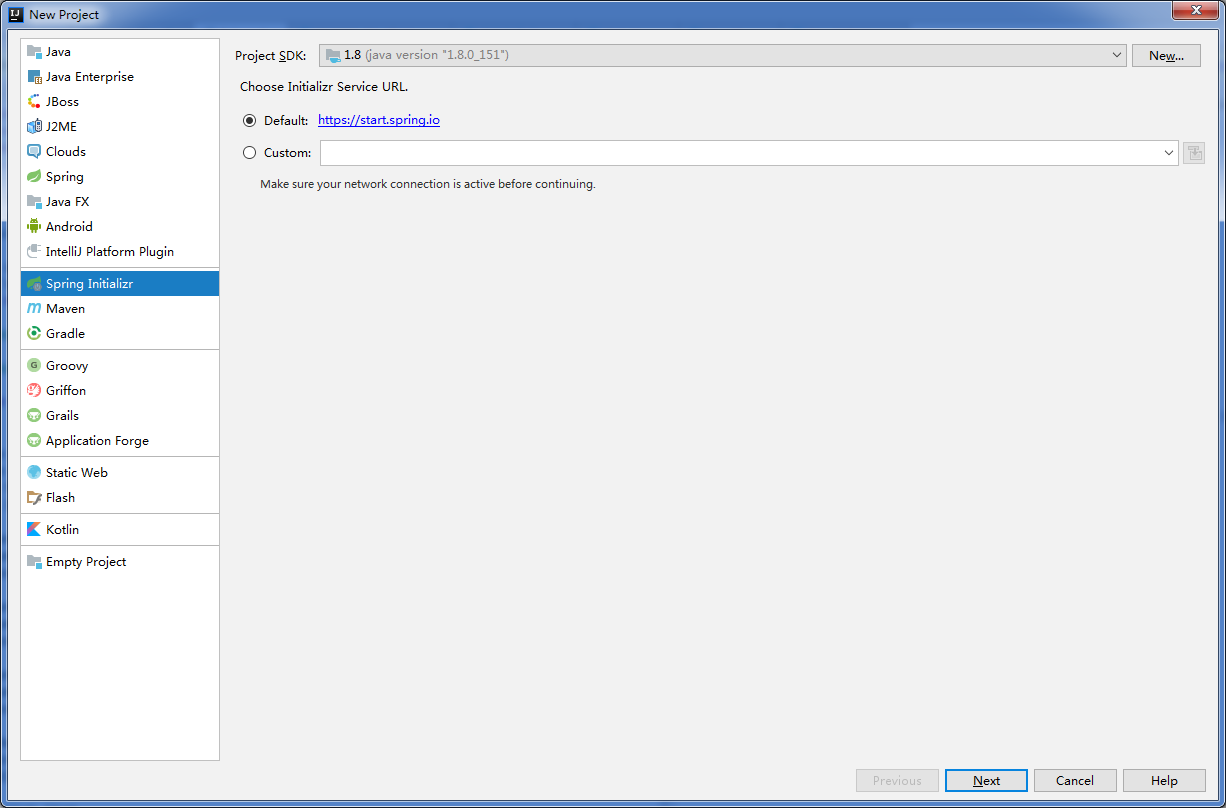Viewport: 1226px width, 808px height.
Task: Click the Spring leaf icon
Action: (34, 177)
